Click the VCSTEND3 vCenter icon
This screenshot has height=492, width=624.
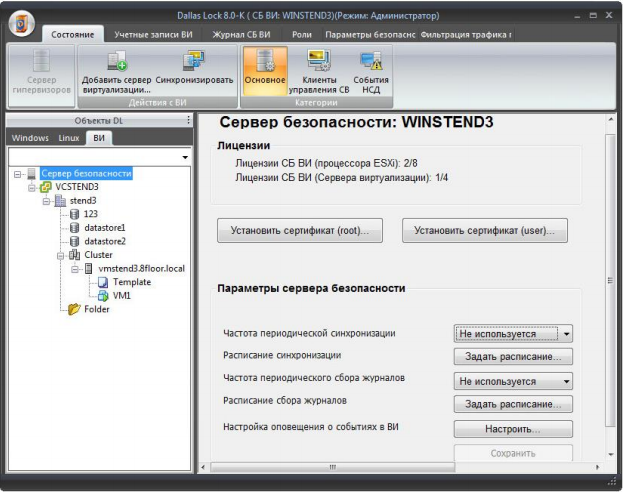[x=46, y=187]
